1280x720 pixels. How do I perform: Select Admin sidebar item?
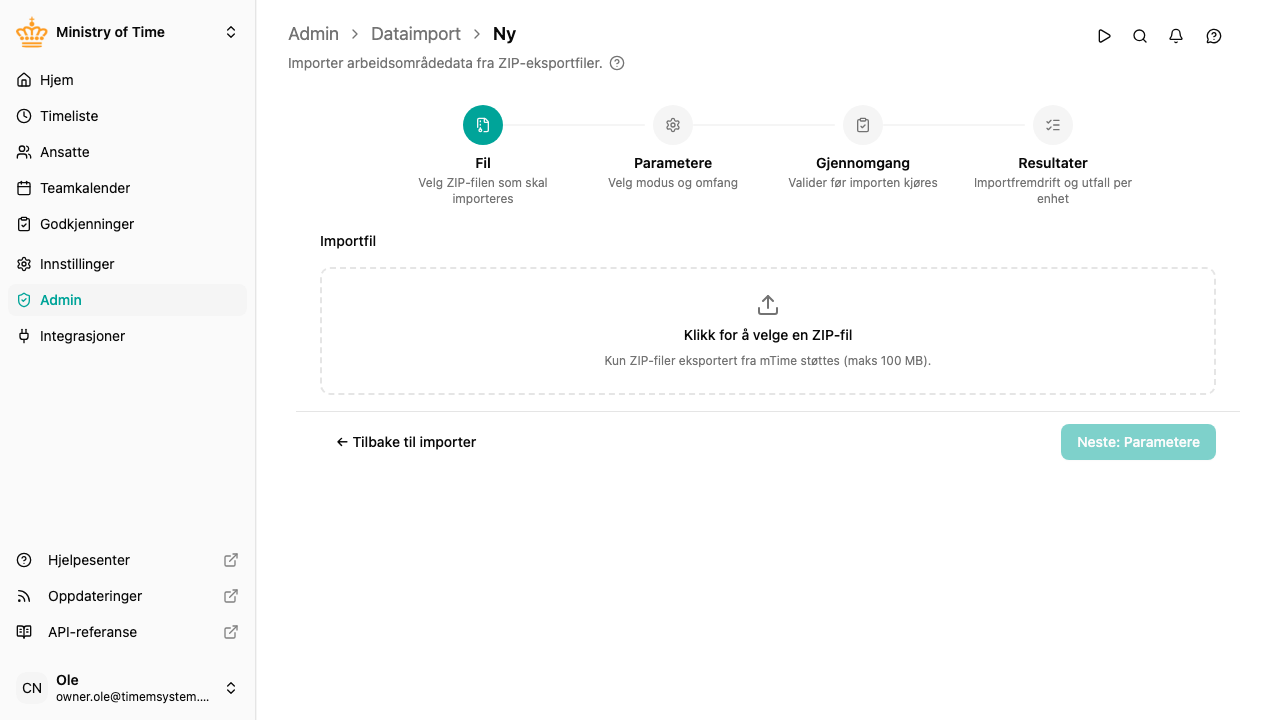[x=127, y=300]
